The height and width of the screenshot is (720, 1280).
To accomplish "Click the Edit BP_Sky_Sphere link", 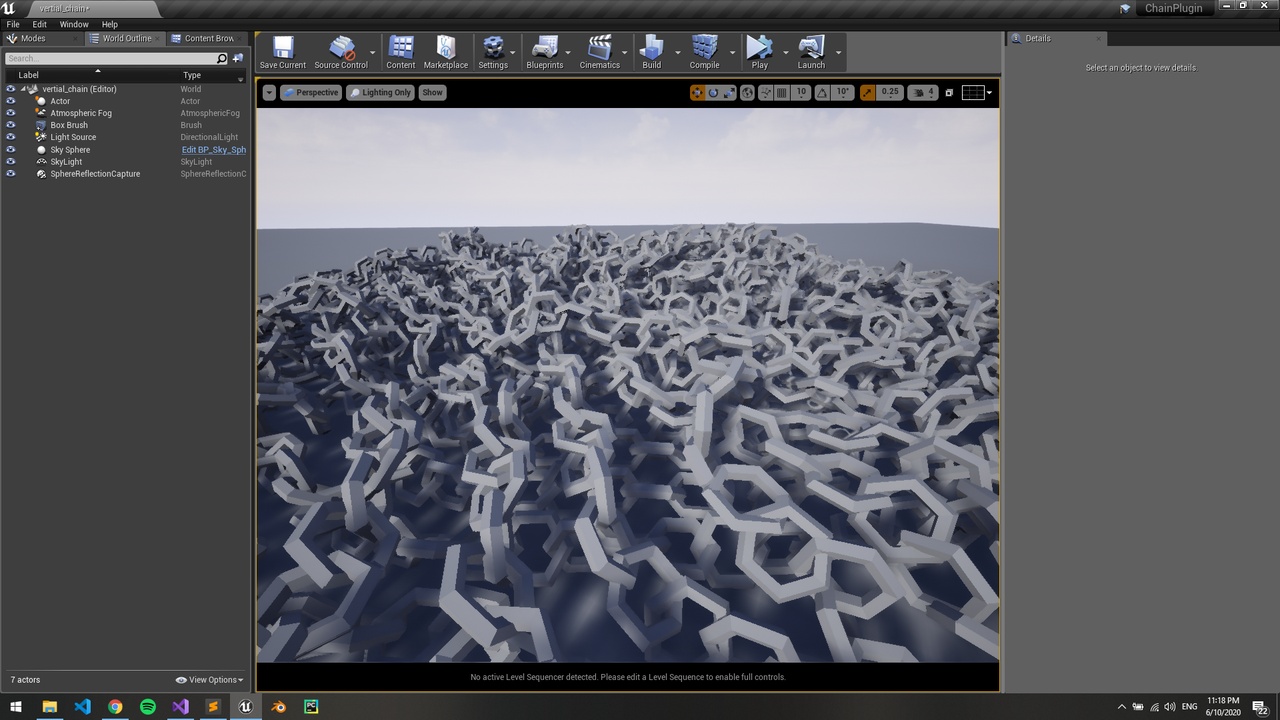I will pos(213,150).
